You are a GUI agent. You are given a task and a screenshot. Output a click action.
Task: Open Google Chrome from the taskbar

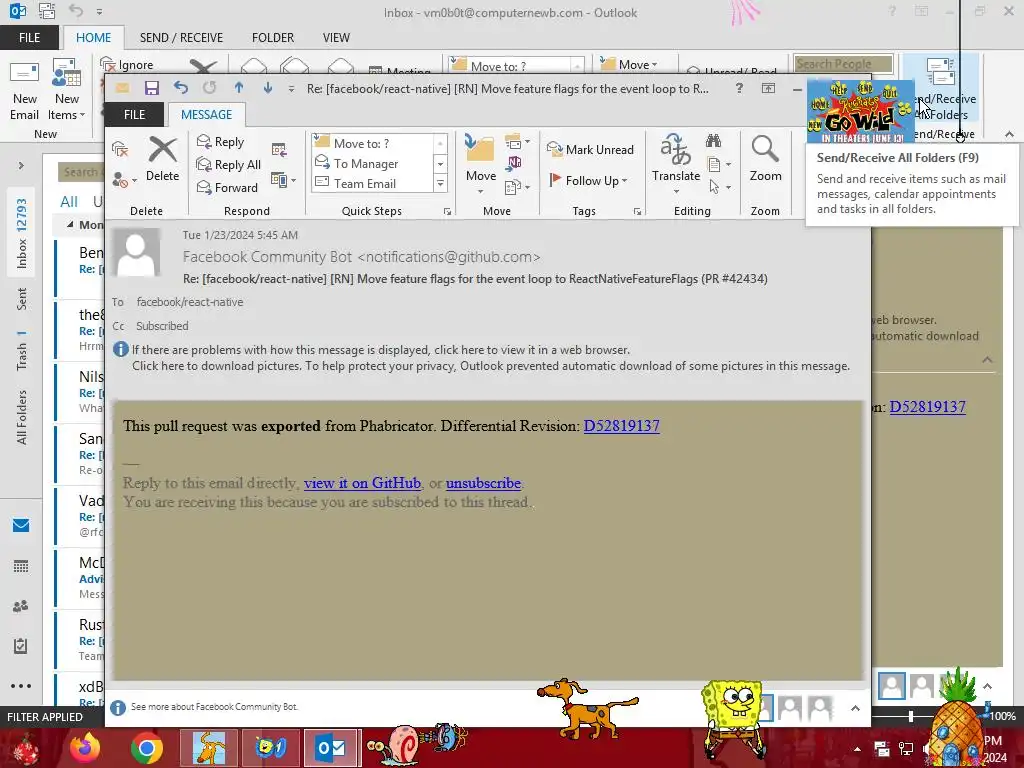[146, 748]
